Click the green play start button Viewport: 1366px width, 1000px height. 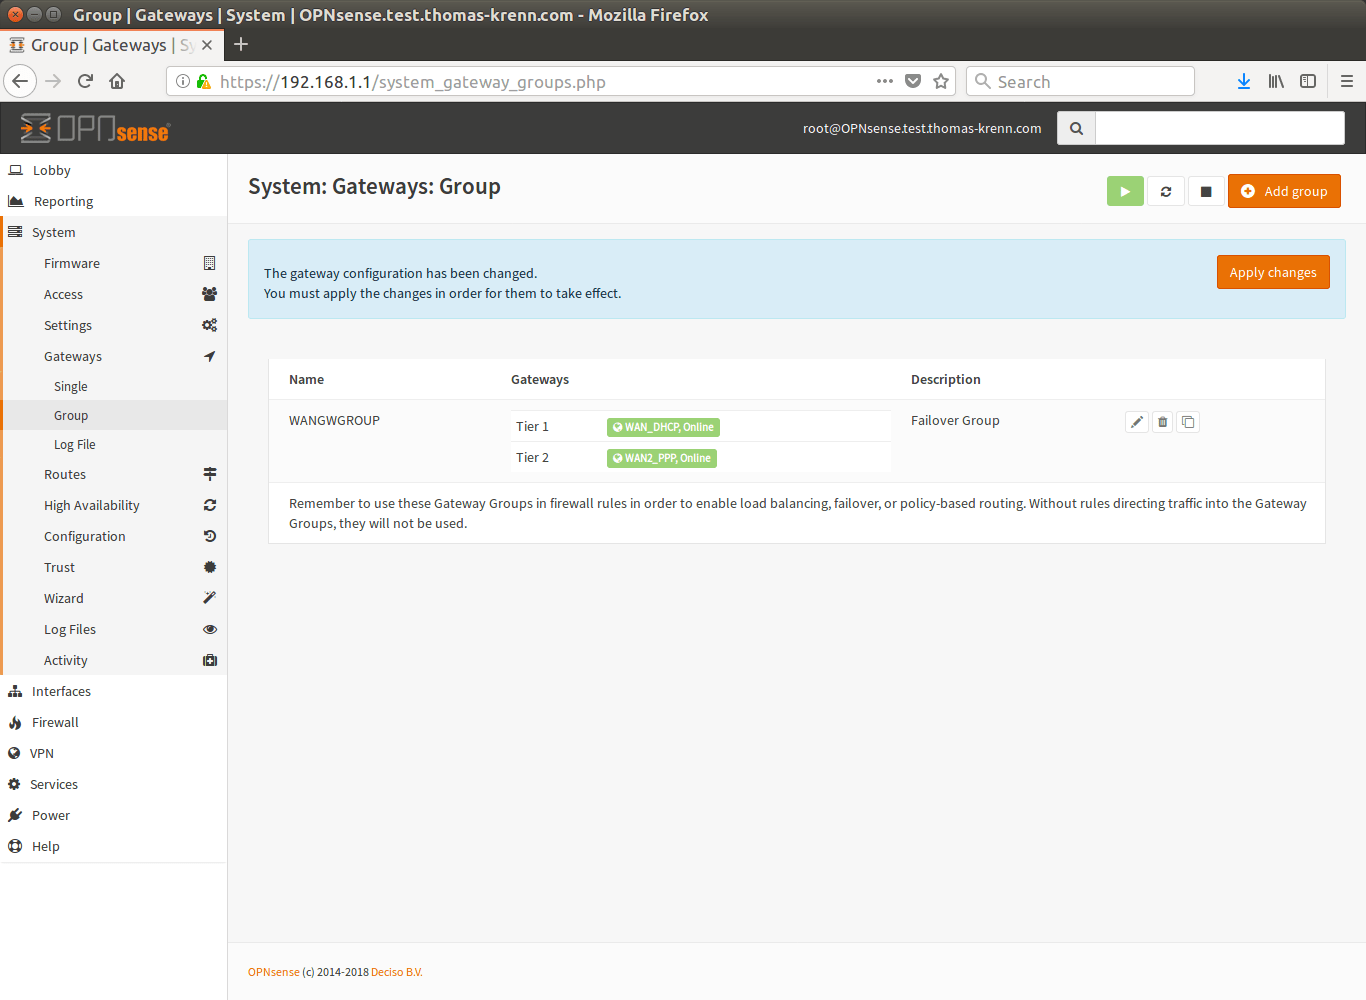pyautogui.click(x=1125, y=191)
